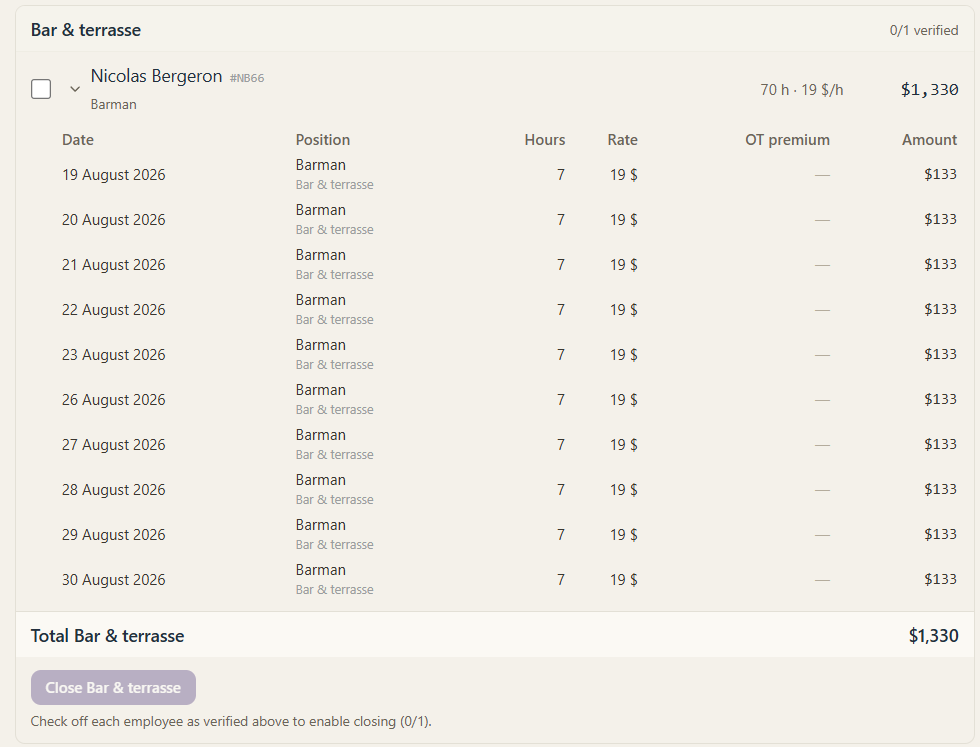
Task: Click the 19 August 2026 date row
Action: pyautogui.click(x=509, y=174)
